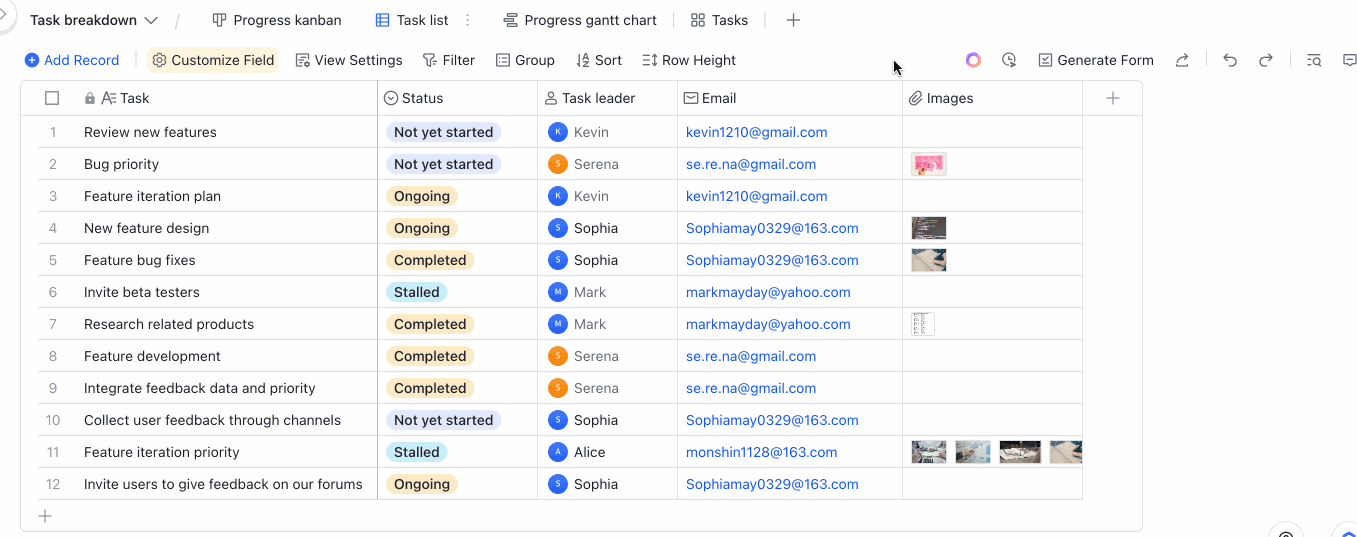Toggle the select-all checkbox in header
This screenshot has width=1357, height=537.
click(x=52, y=98)
